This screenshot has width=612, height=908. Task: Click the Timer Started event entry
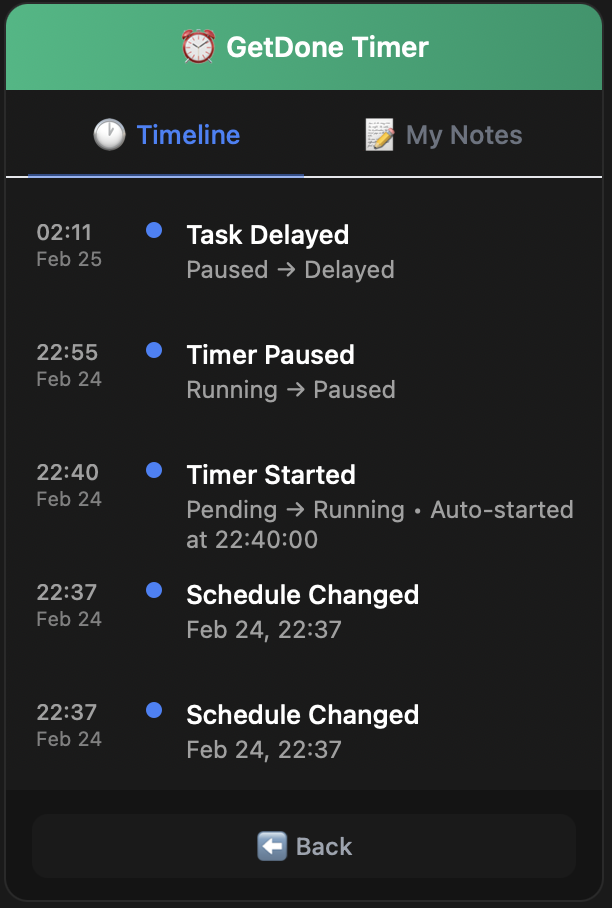click(x=270, y=475)
